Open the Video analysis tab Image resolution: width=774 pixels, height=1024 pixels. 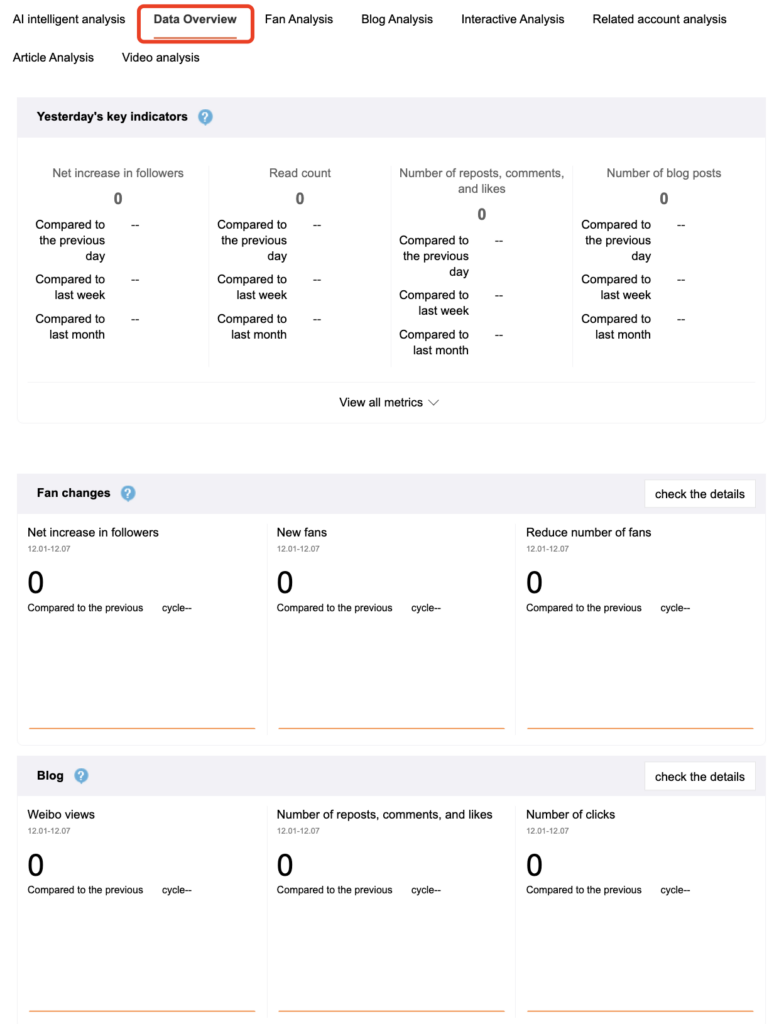click(160, 57)
